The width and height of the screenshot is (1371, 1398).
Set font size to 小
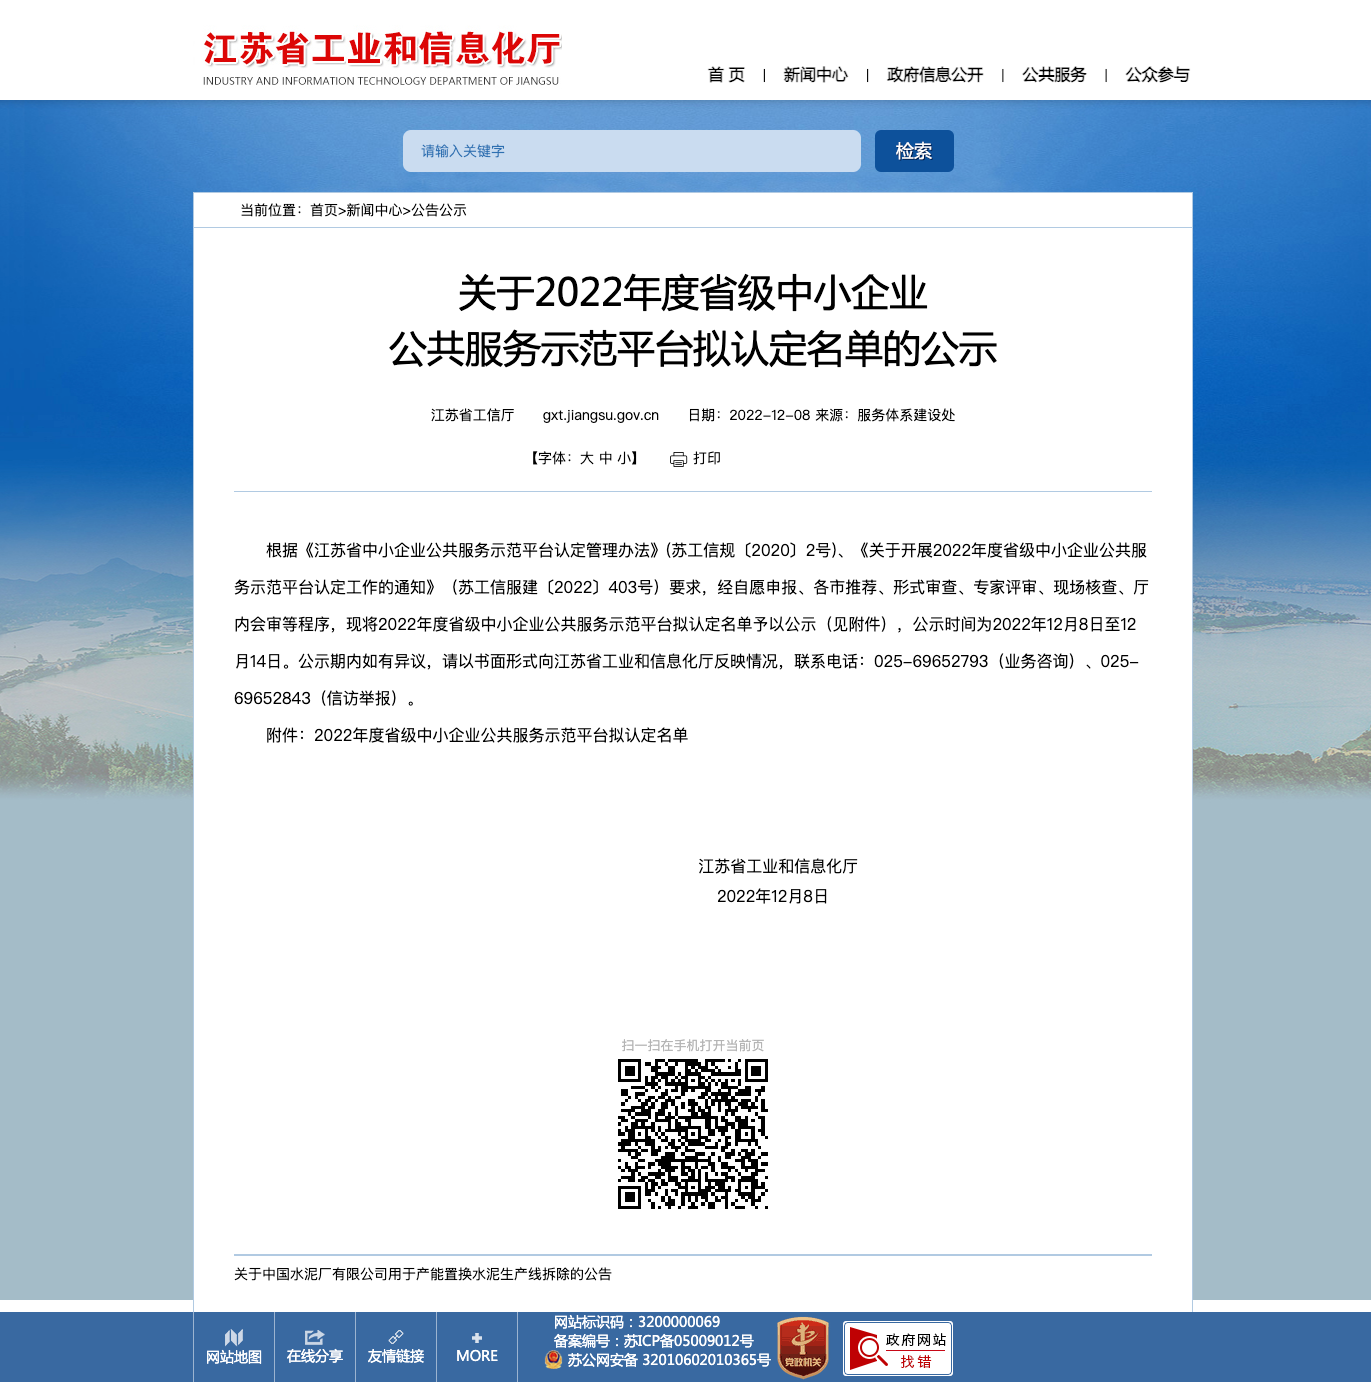tap(624, 458)
